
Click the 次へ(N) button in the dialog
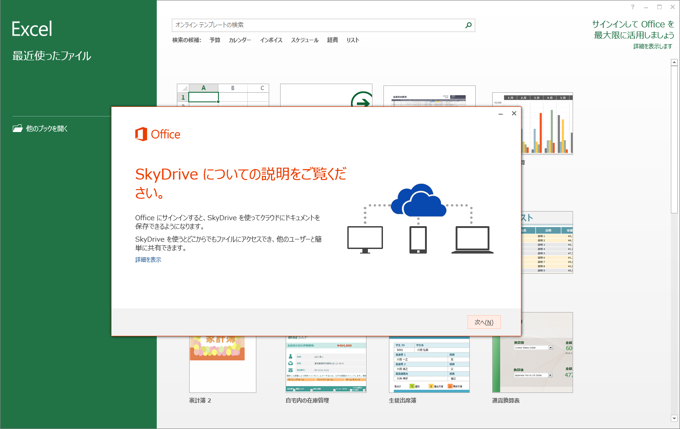[484, 322]
